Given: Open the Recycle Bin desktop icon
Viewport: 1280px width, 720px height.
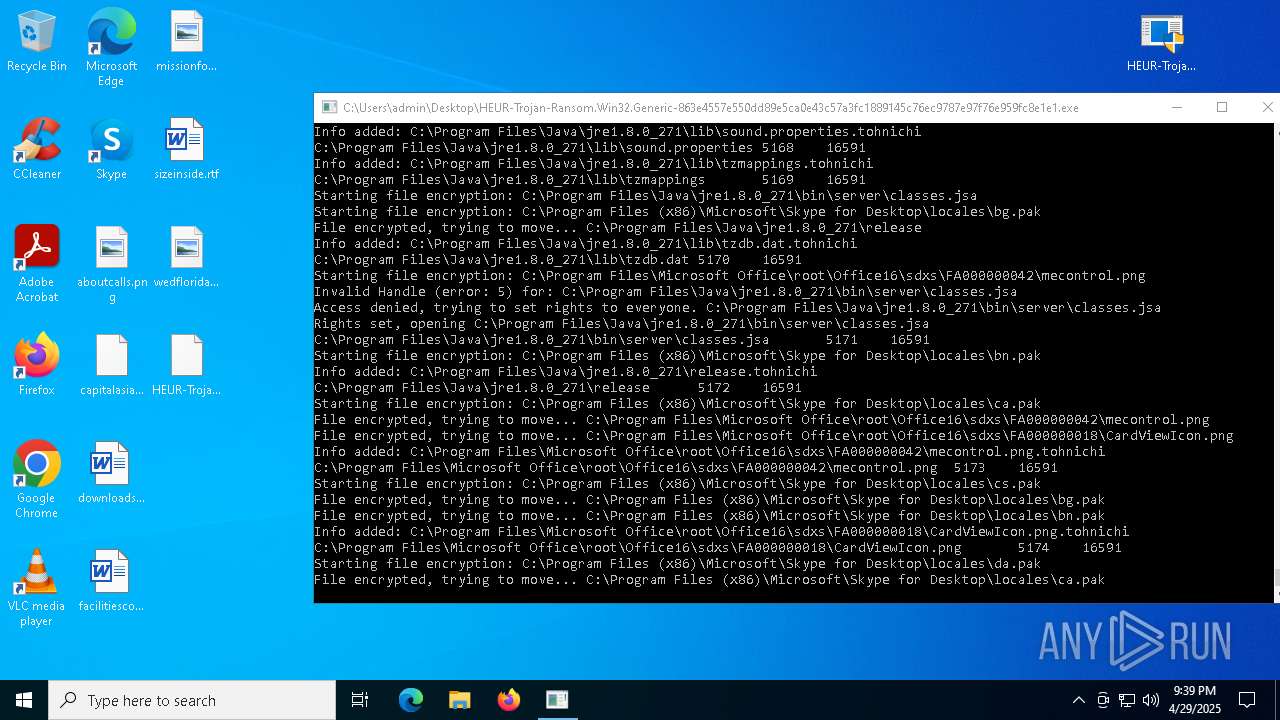Looking at the screenshot, I should click(x=37, y=42).
